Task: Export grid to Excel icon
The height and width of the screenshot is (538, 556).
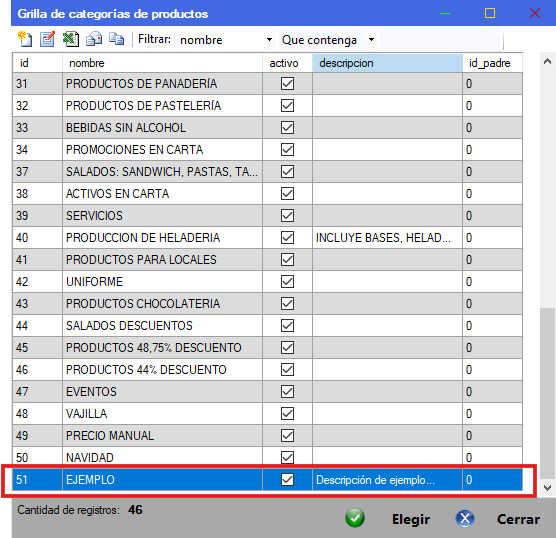Action: coord(71,39)
